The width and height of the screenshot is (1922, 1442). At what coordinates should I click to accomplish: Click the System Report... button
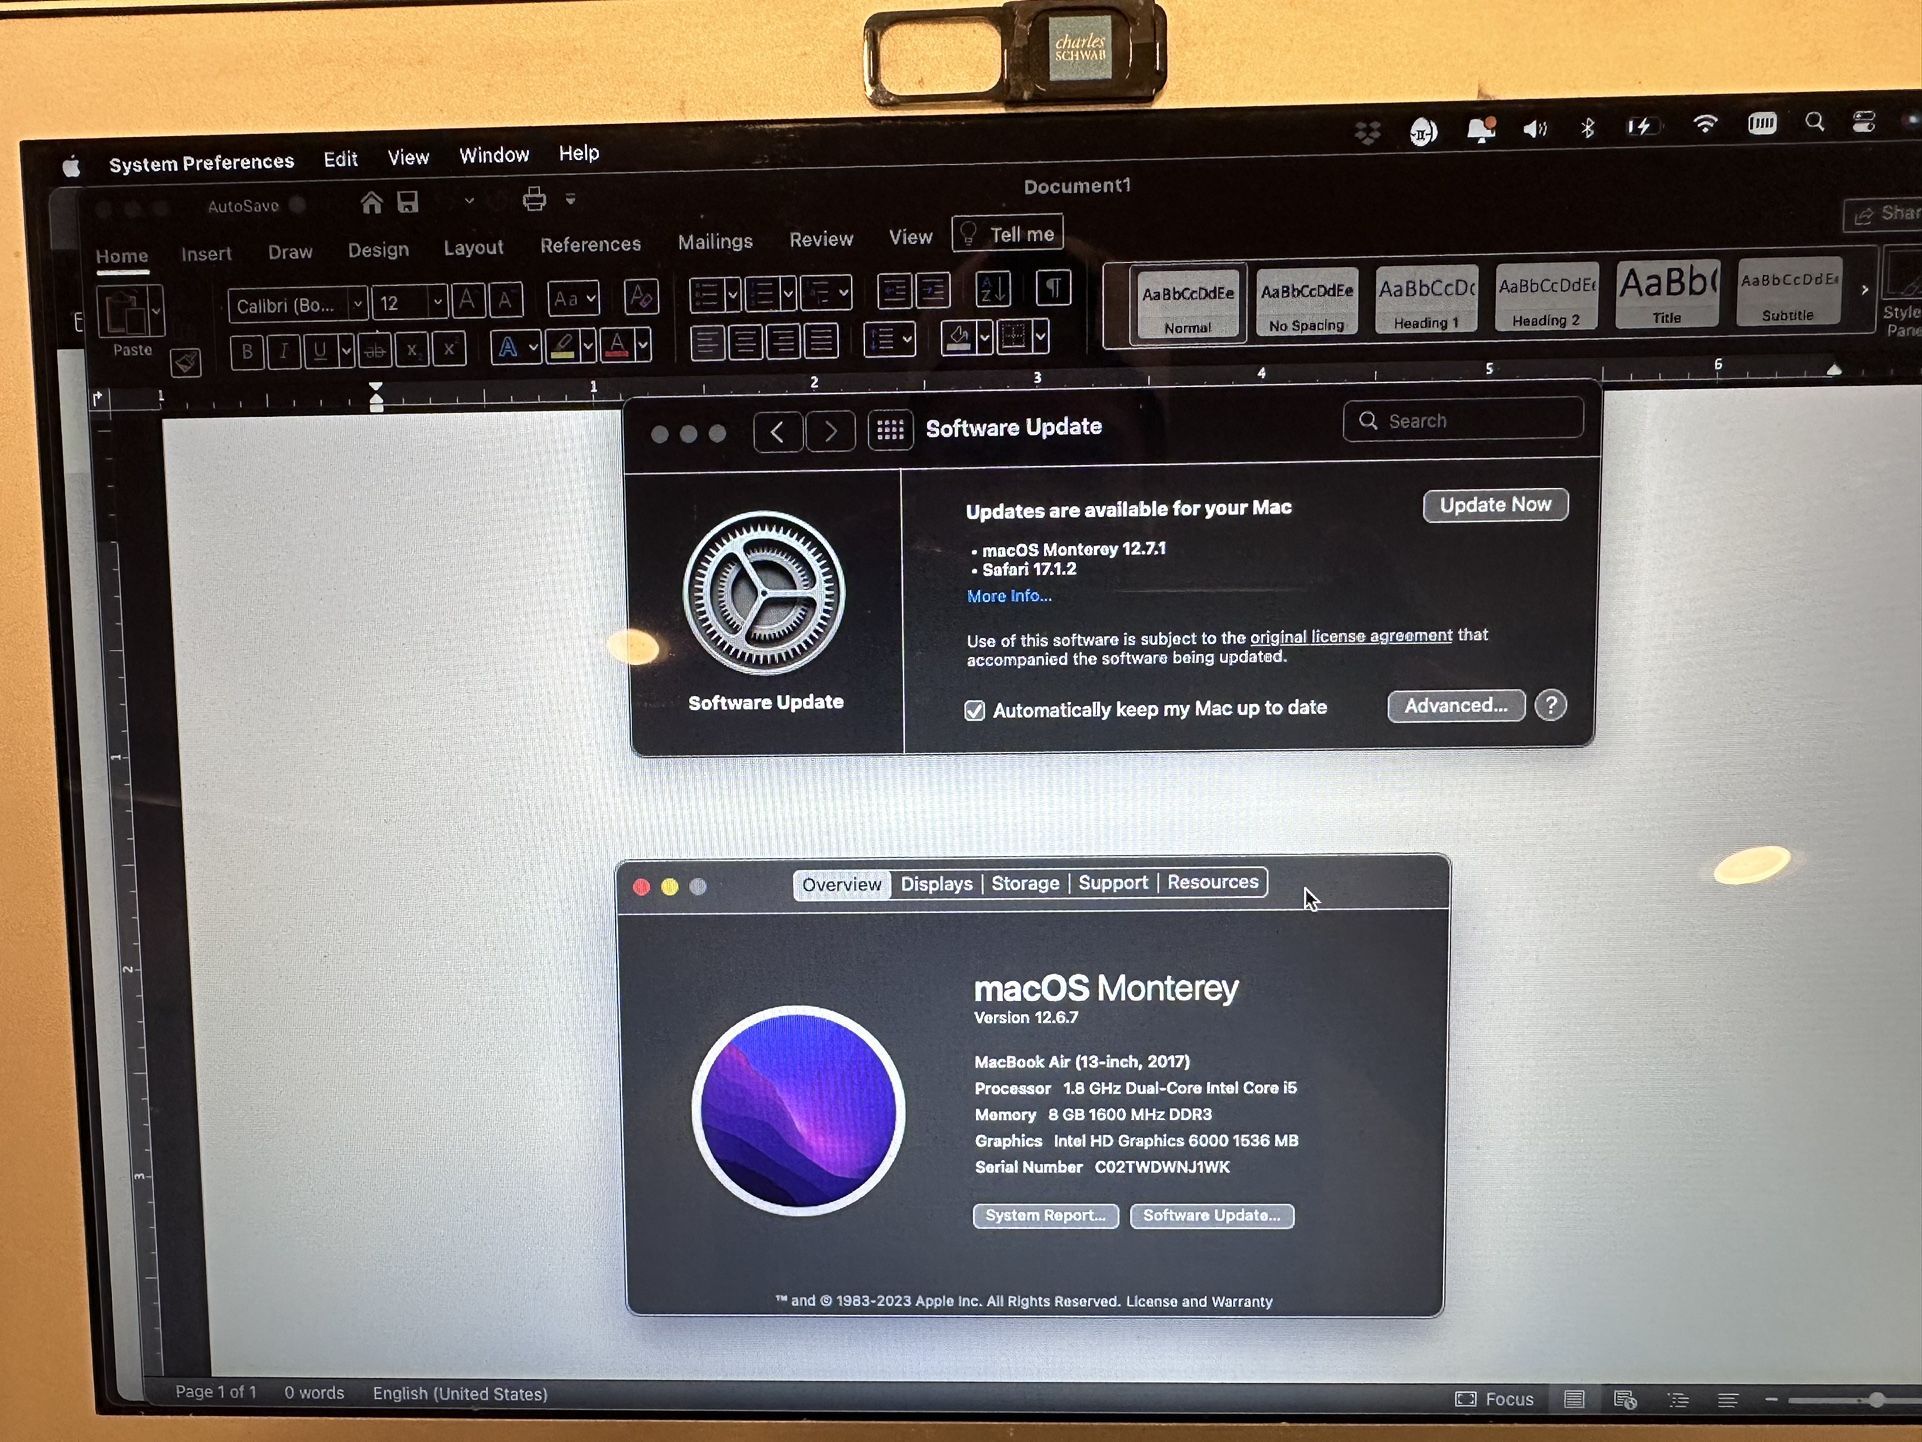click(x=1045, y=1216)
